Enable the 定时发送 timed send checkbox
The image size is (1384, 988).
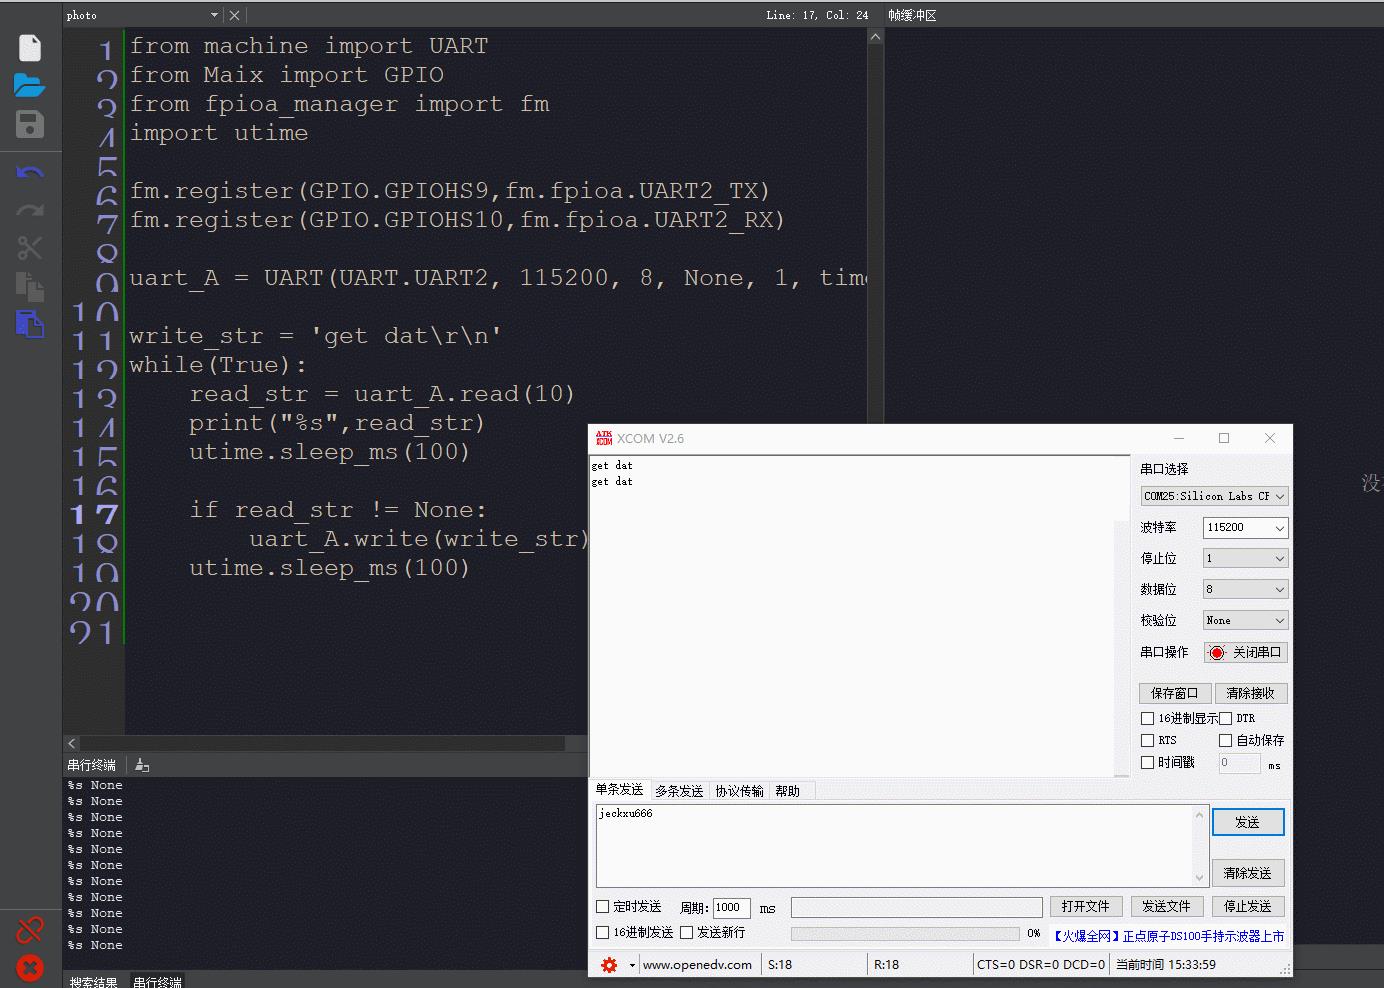click(x=602, y=906)
